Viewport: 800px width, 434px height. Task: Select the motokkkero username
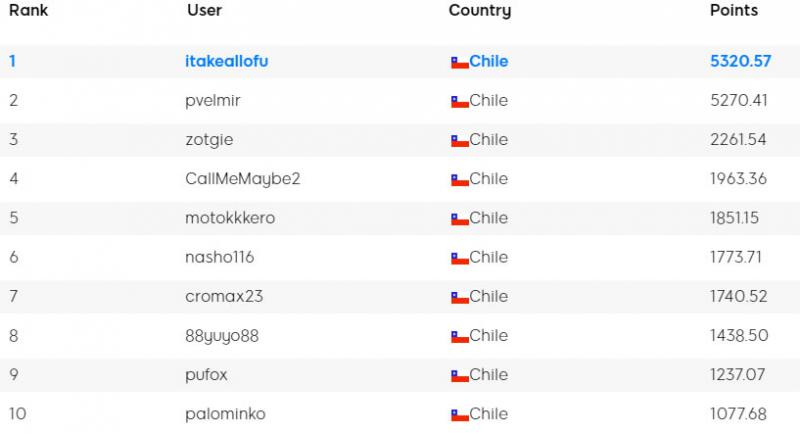pos(230,218)
